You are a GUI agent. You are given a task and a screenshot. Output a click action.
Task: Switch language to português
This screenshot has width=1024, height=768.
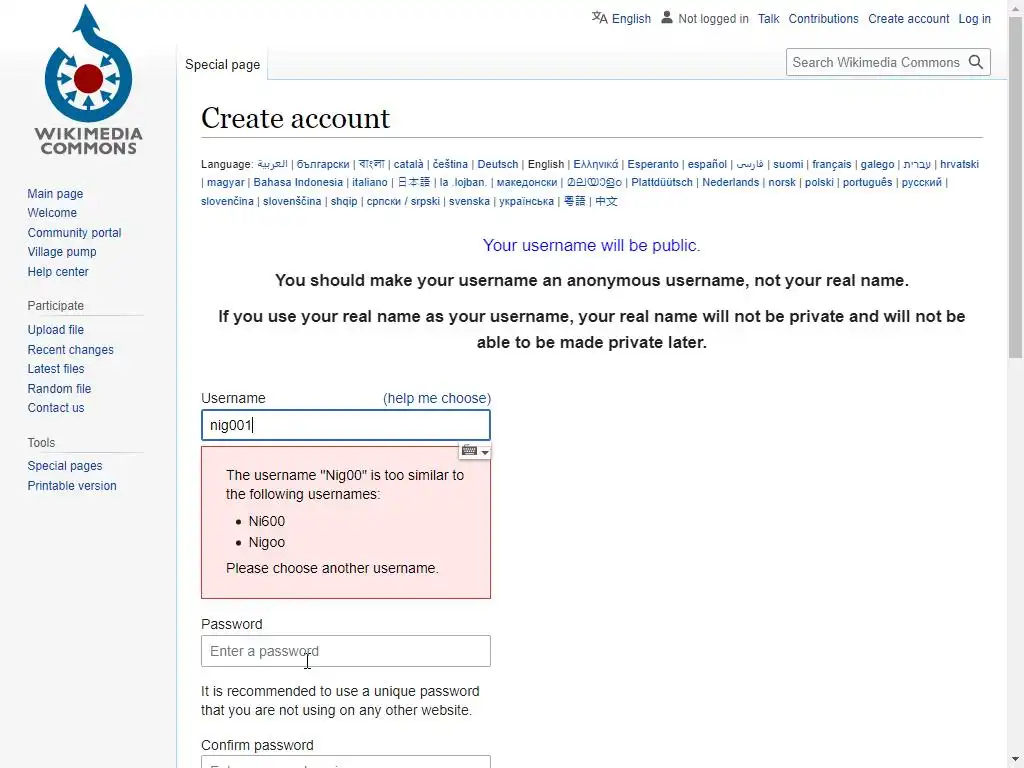click(867, 182)
